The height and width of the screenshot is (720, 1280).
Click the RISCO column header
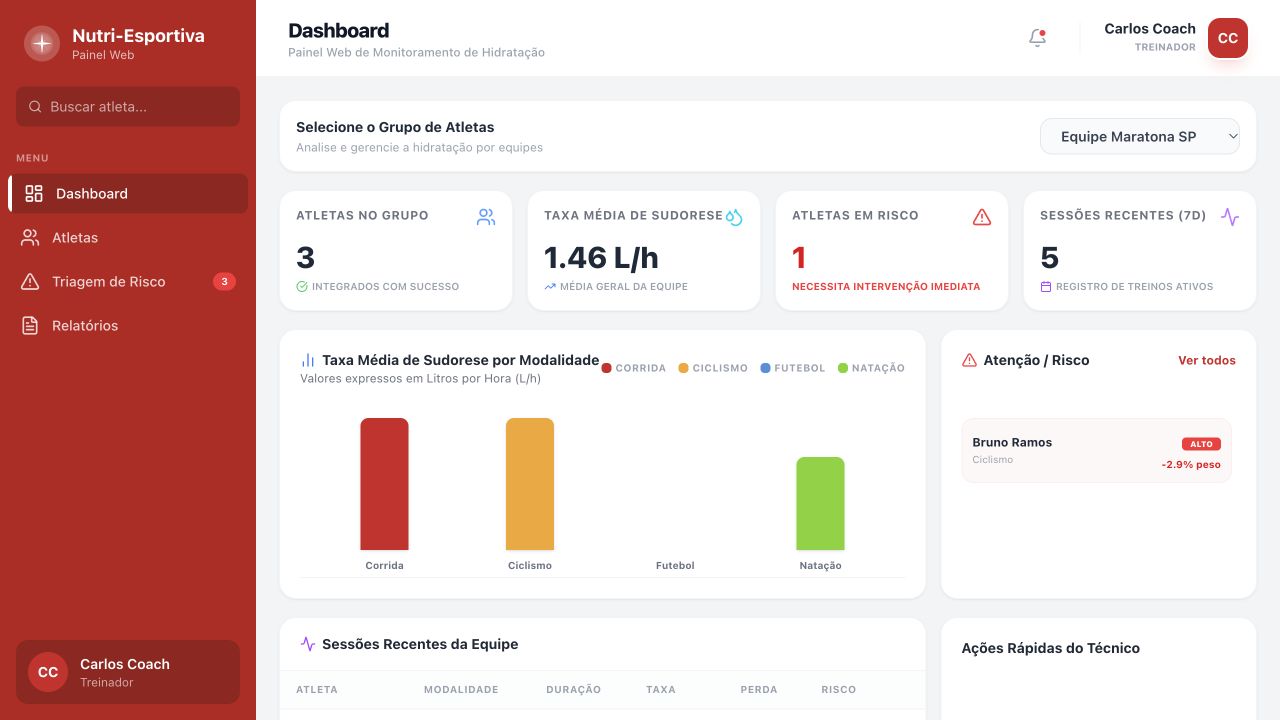(x=839, y=689)
